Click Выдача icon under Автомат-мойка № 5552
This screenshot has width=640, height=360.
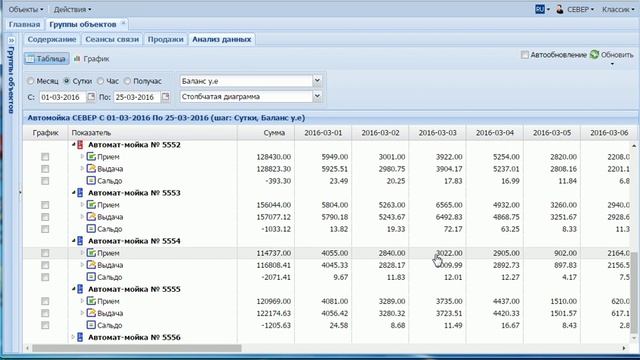click(x=91, y=169)
